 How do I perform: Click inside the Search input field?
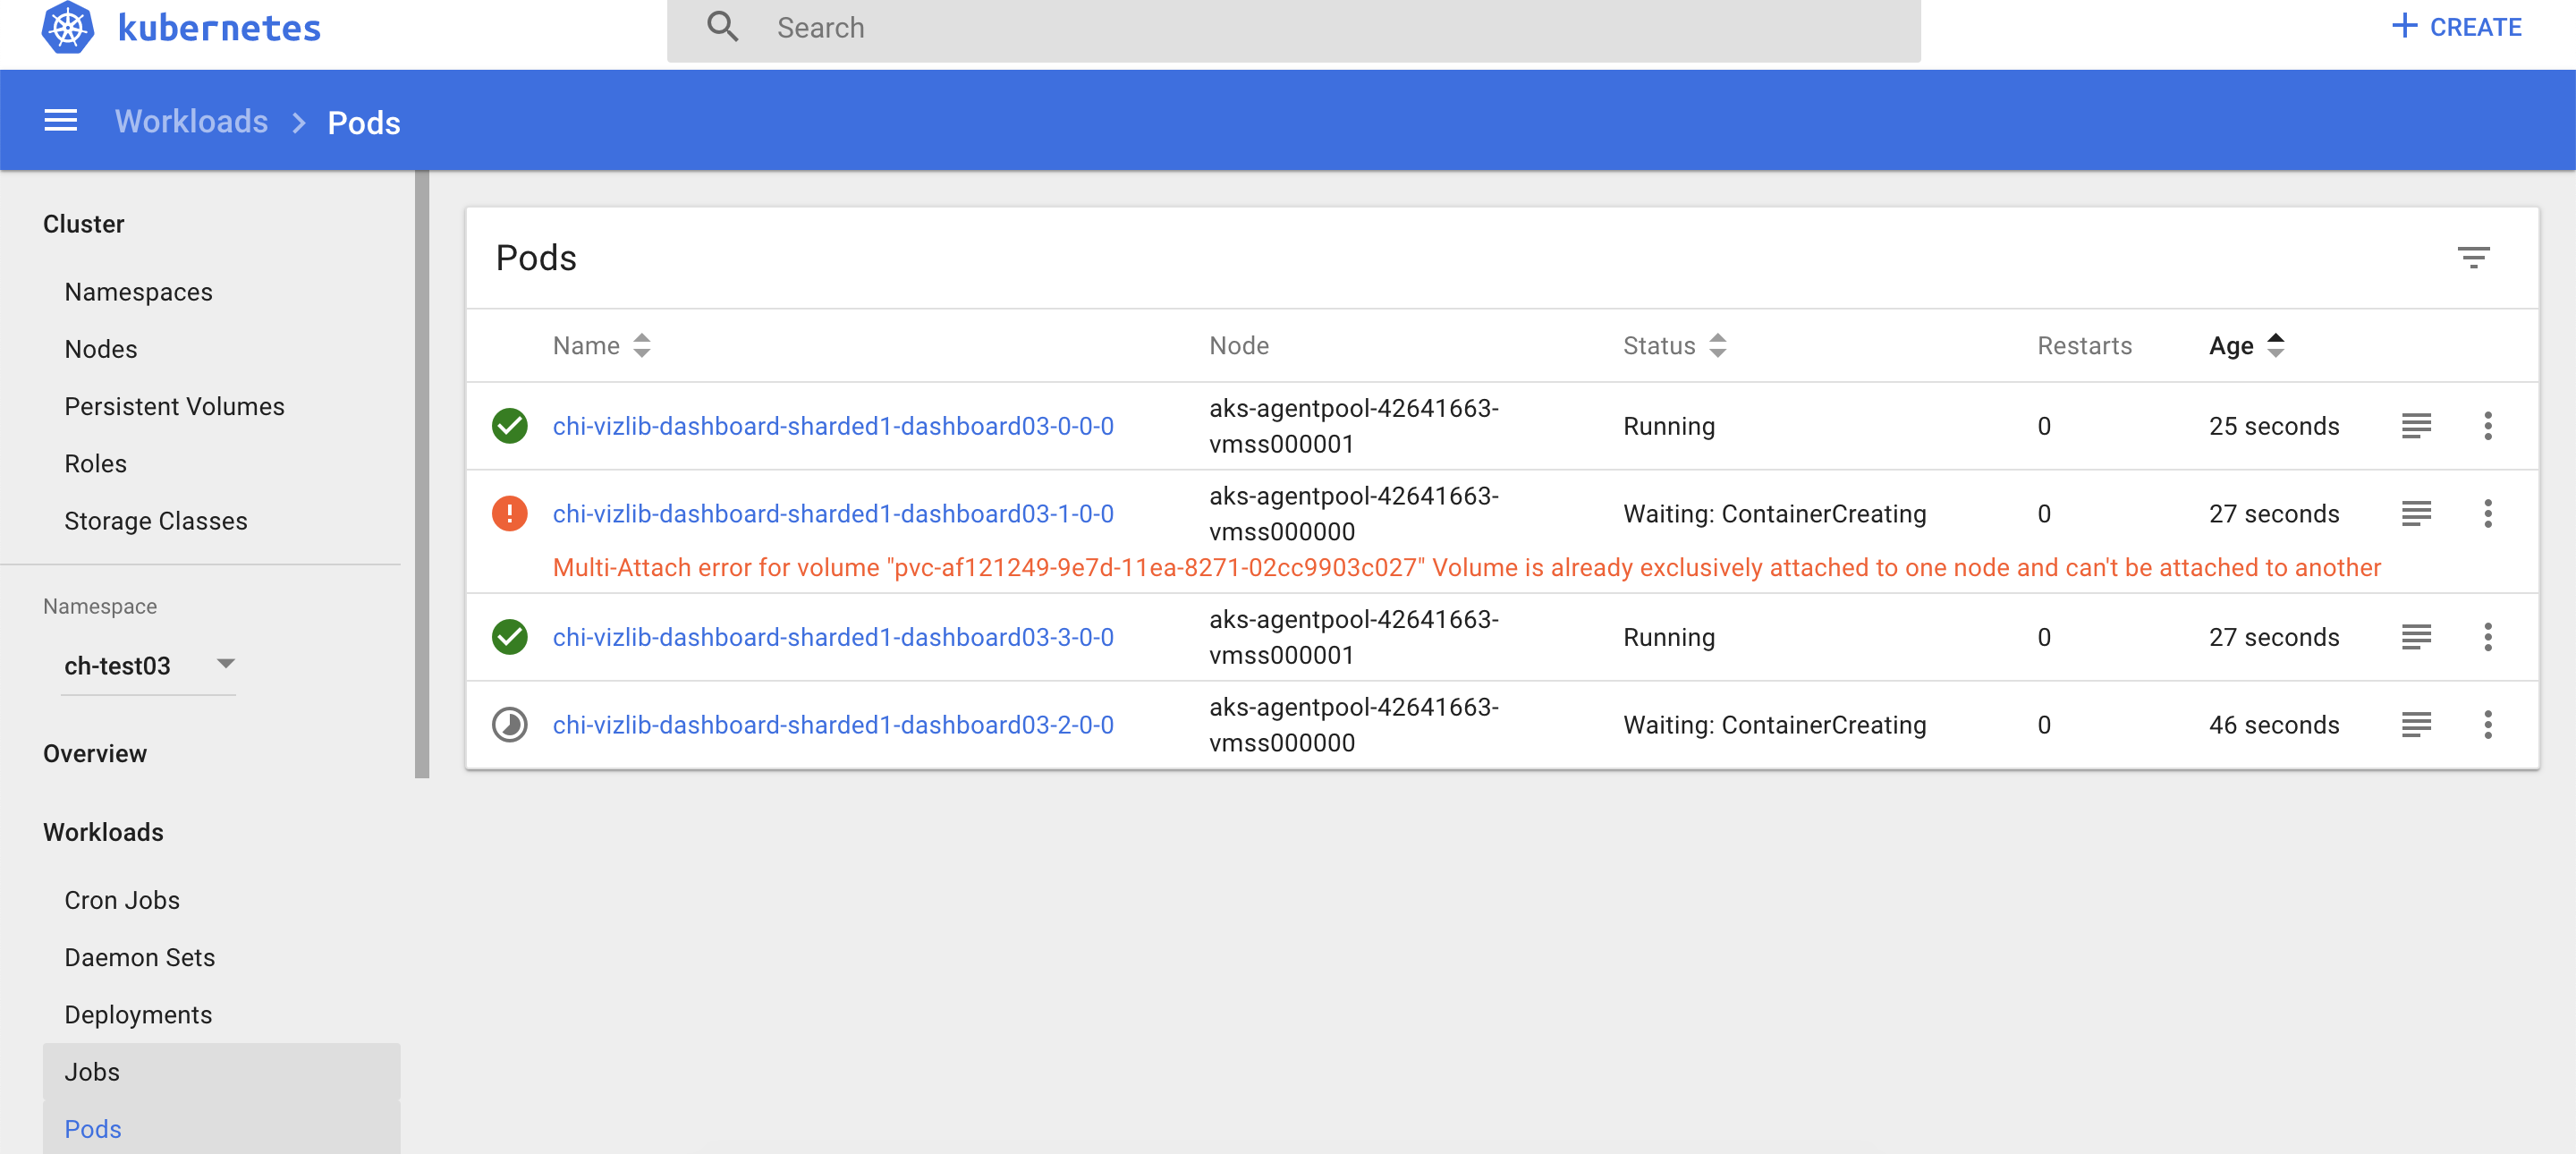1100,27
